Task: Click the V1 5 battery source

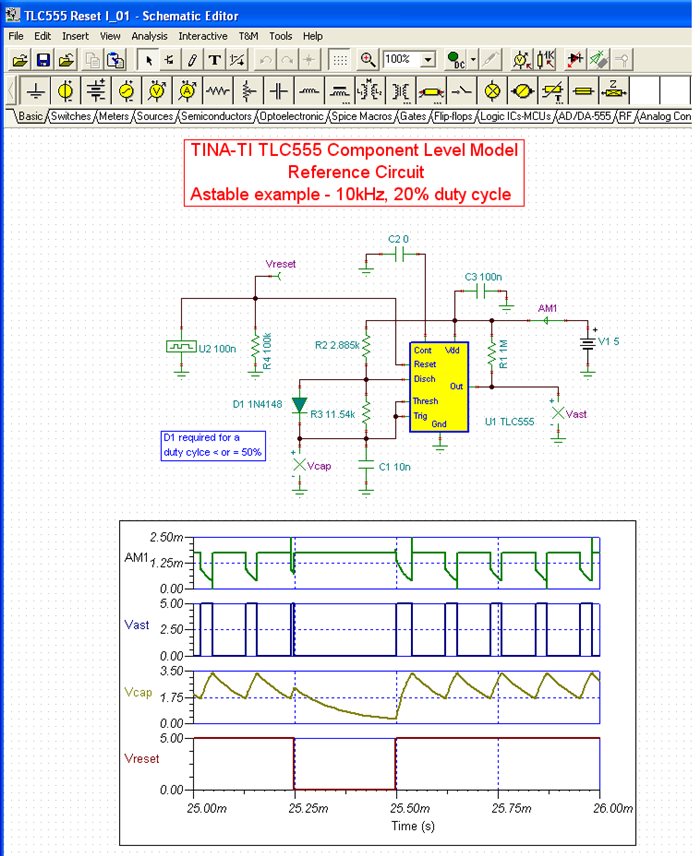Action: (588, 343)
